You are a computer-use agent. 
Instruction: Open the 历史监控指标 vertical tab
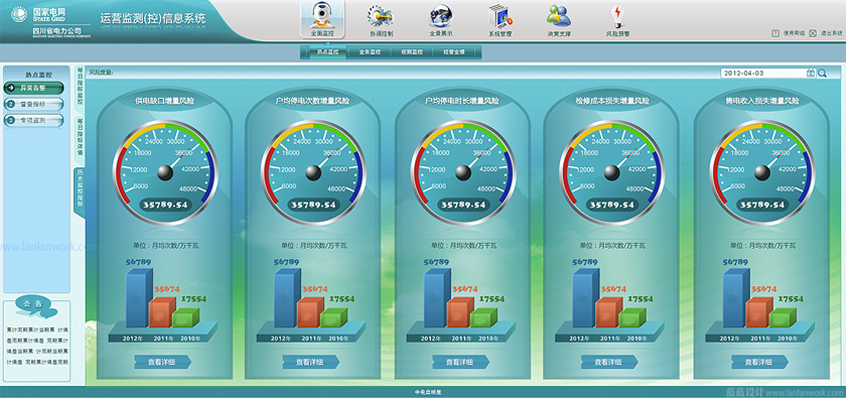coord(80,192)
